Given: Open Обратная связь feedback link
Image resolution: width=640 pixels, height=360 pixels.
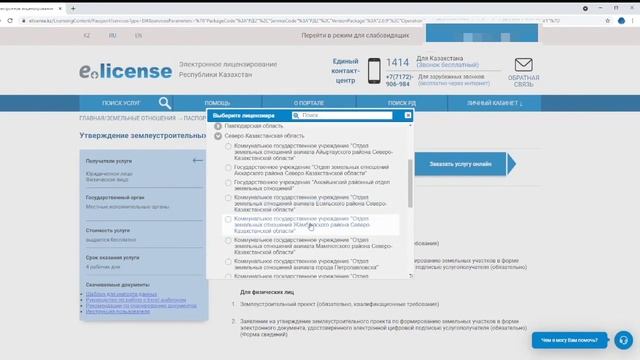Looking at the screenshot, I should point(523,81).
